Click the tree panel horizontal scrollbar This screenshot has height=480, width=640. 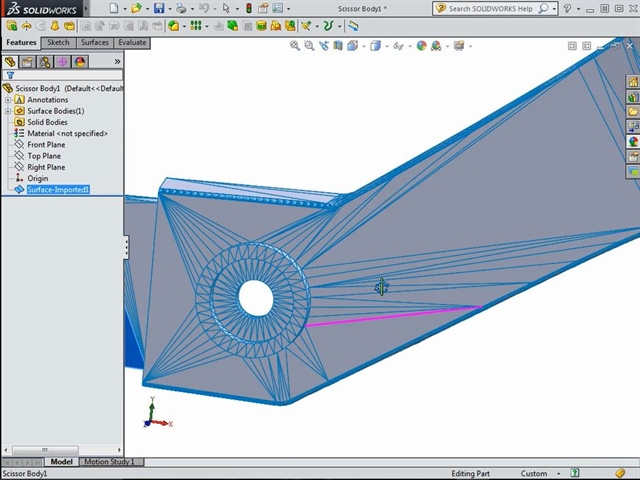tap(45, 450)
